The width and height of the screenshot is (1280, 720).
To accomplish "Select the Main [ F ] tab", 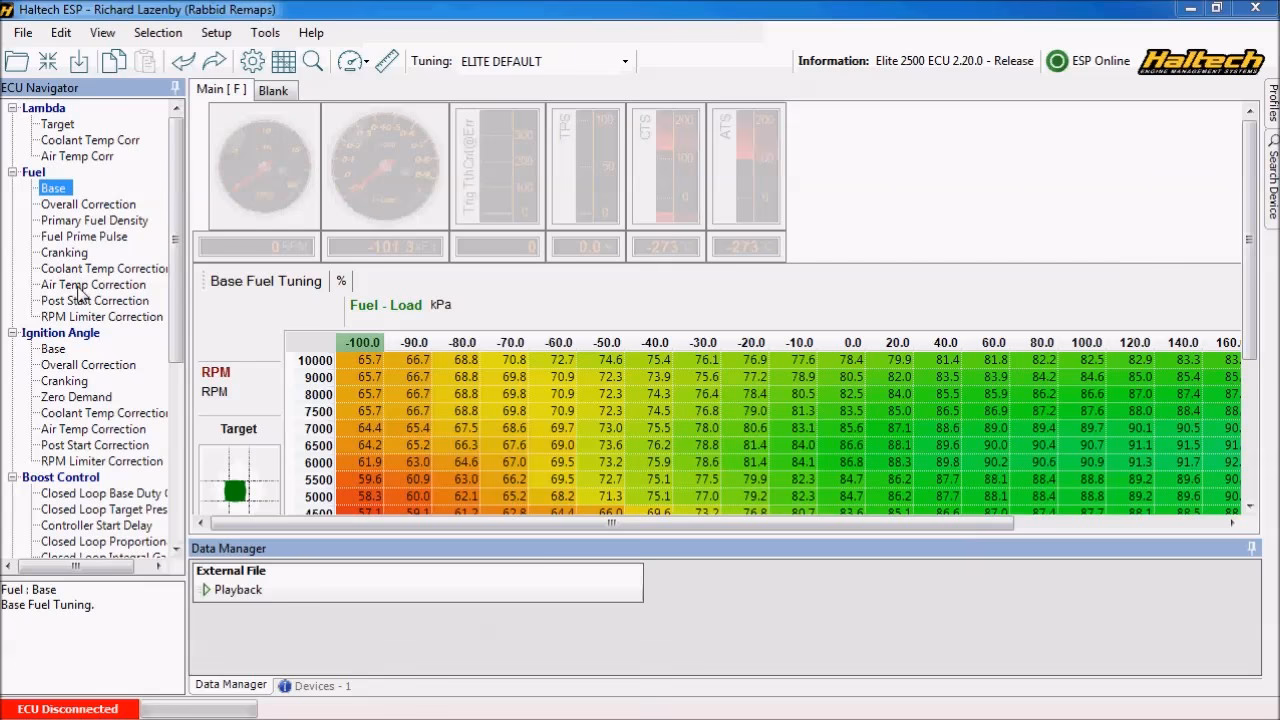I will [221, 89].
